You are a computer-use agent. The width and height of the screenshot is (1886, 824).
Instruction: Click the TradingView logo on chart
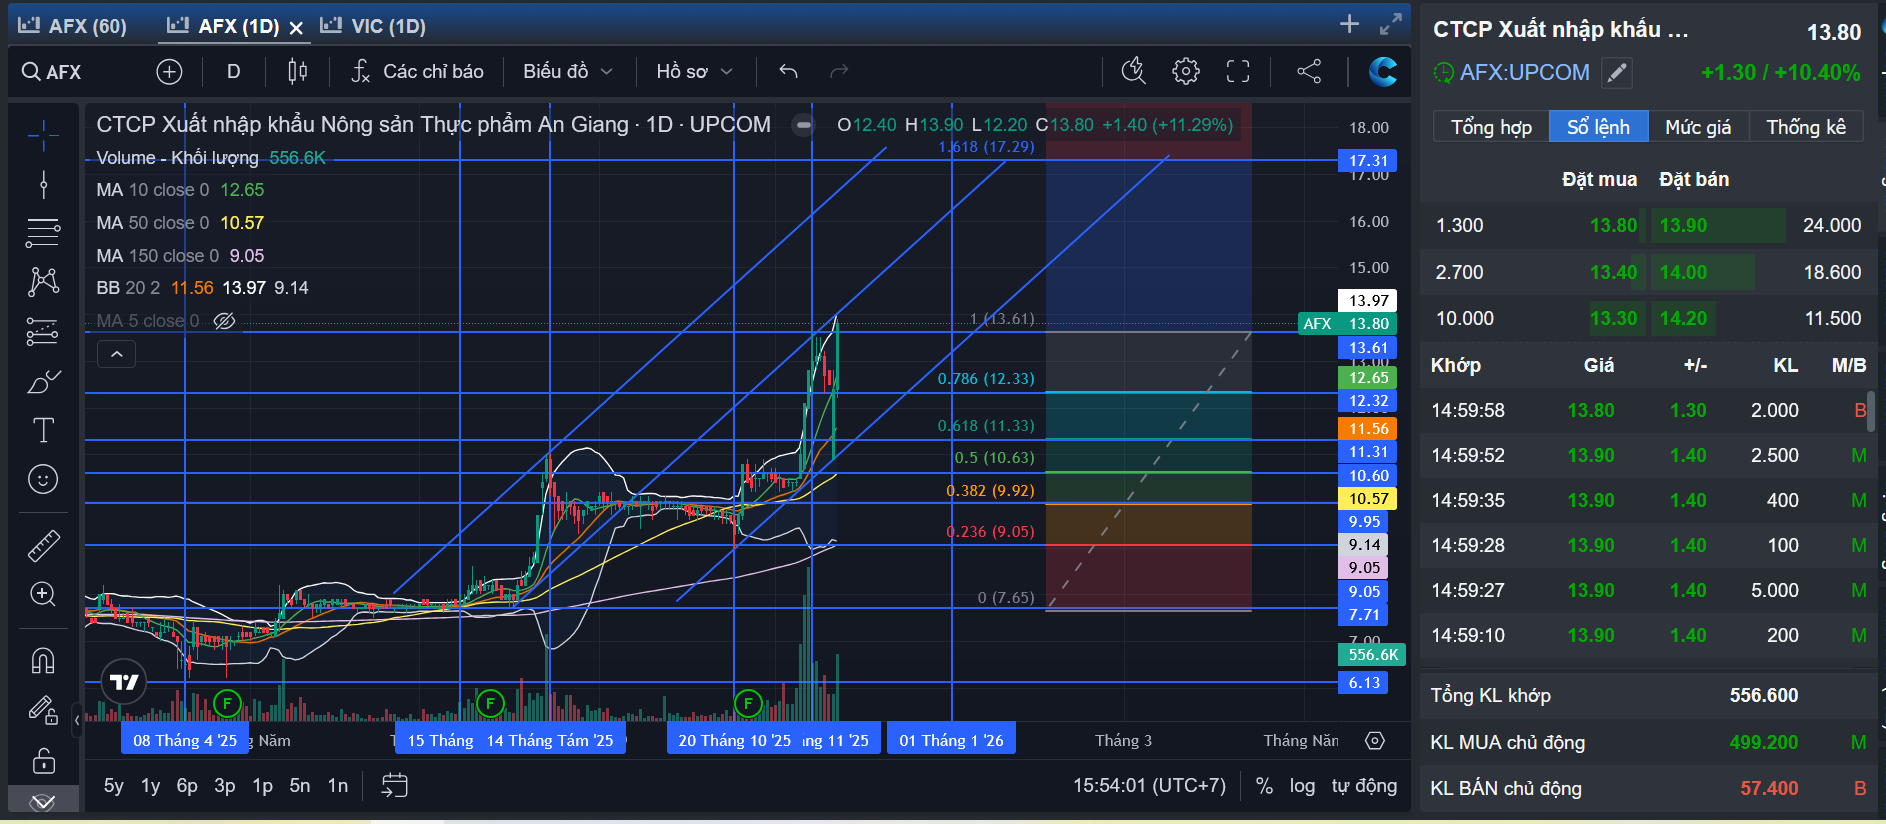point(124,682)
